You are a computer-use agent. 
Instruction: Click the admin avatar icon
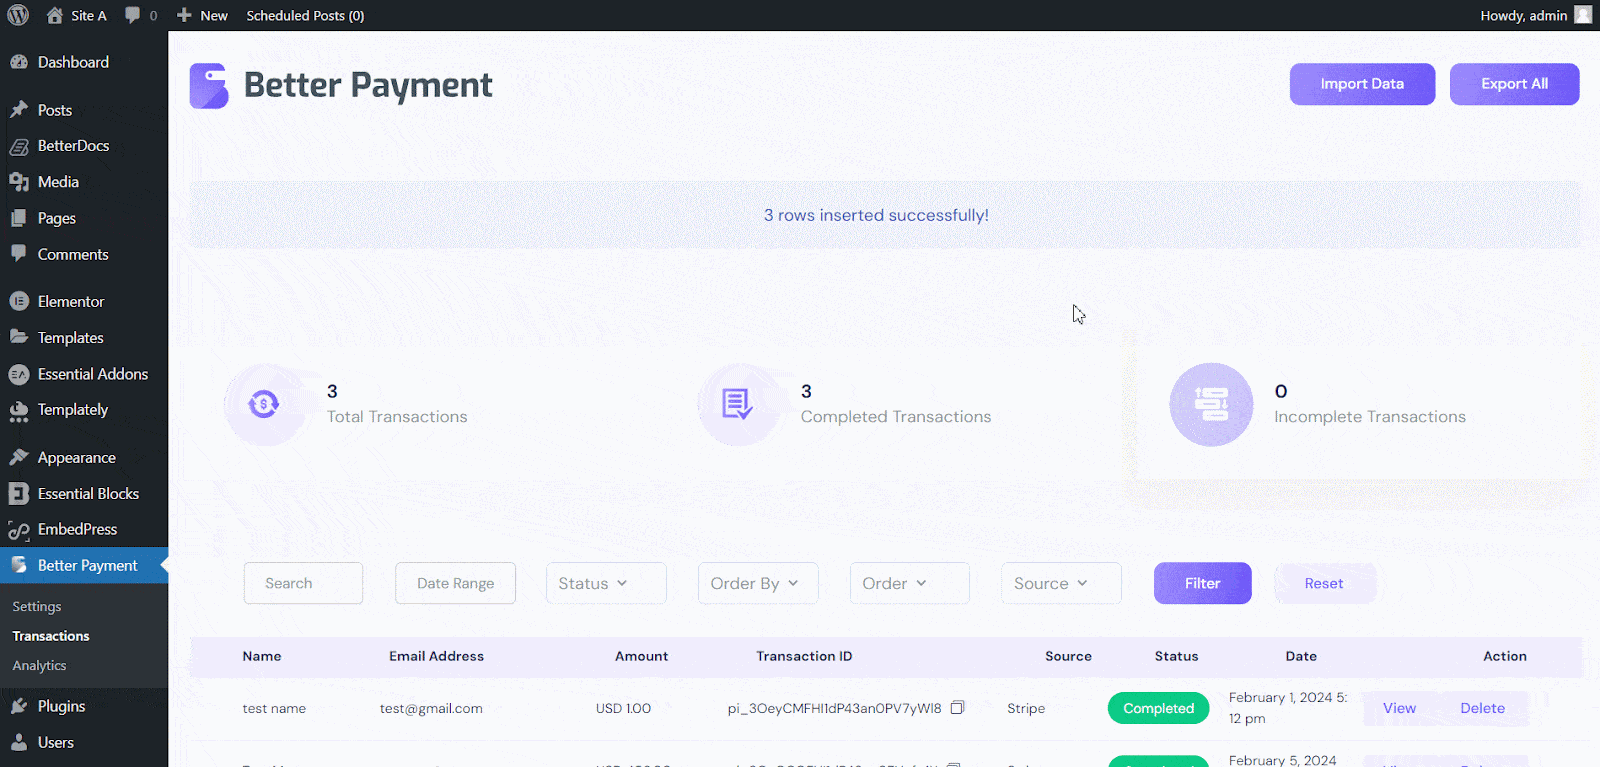[x=1583, y=15]
